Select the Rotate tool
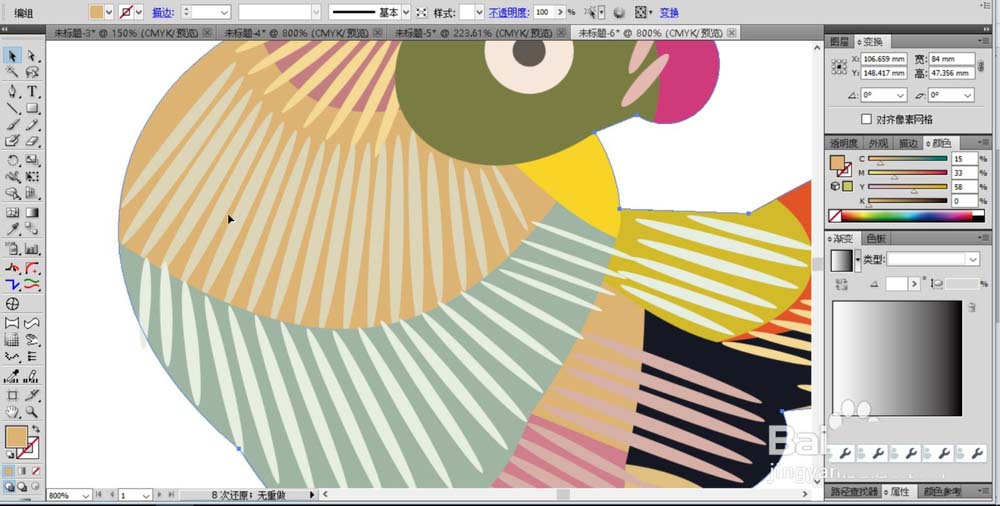This screenshot has height=506, width=1000. (x=12, y=160)
